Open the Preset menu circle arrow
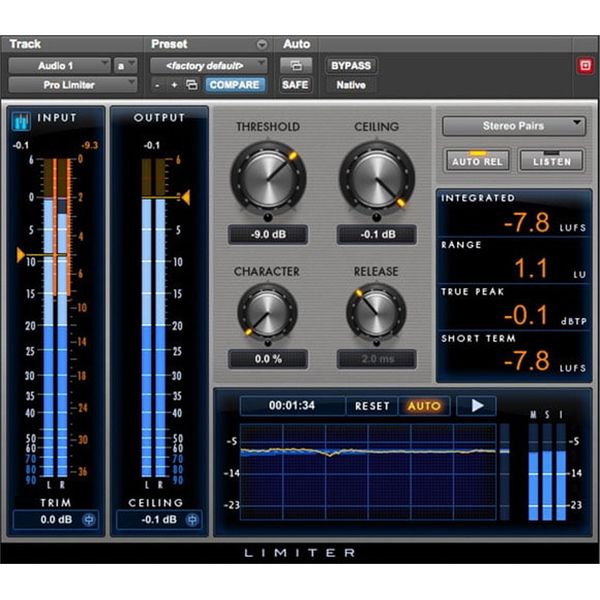 (x=262, y=44)
